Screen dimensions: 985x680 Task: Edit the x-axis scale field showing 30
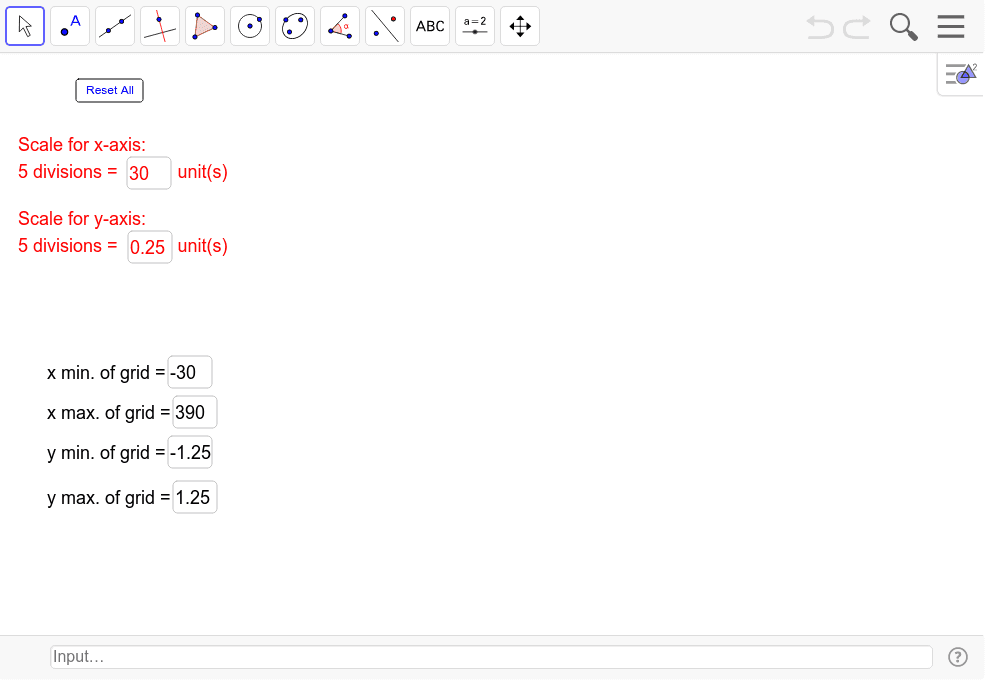[149, 173]
